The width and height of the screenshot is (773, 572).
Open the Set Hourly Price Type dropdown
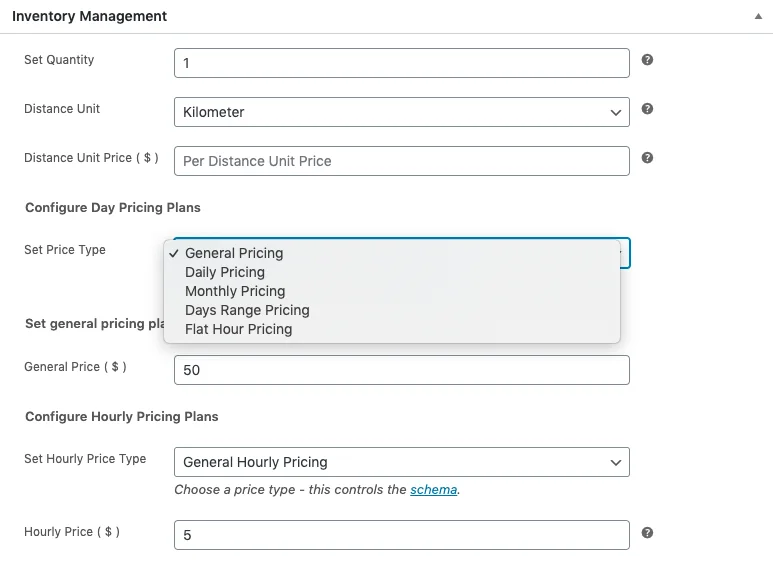(401, 462)
